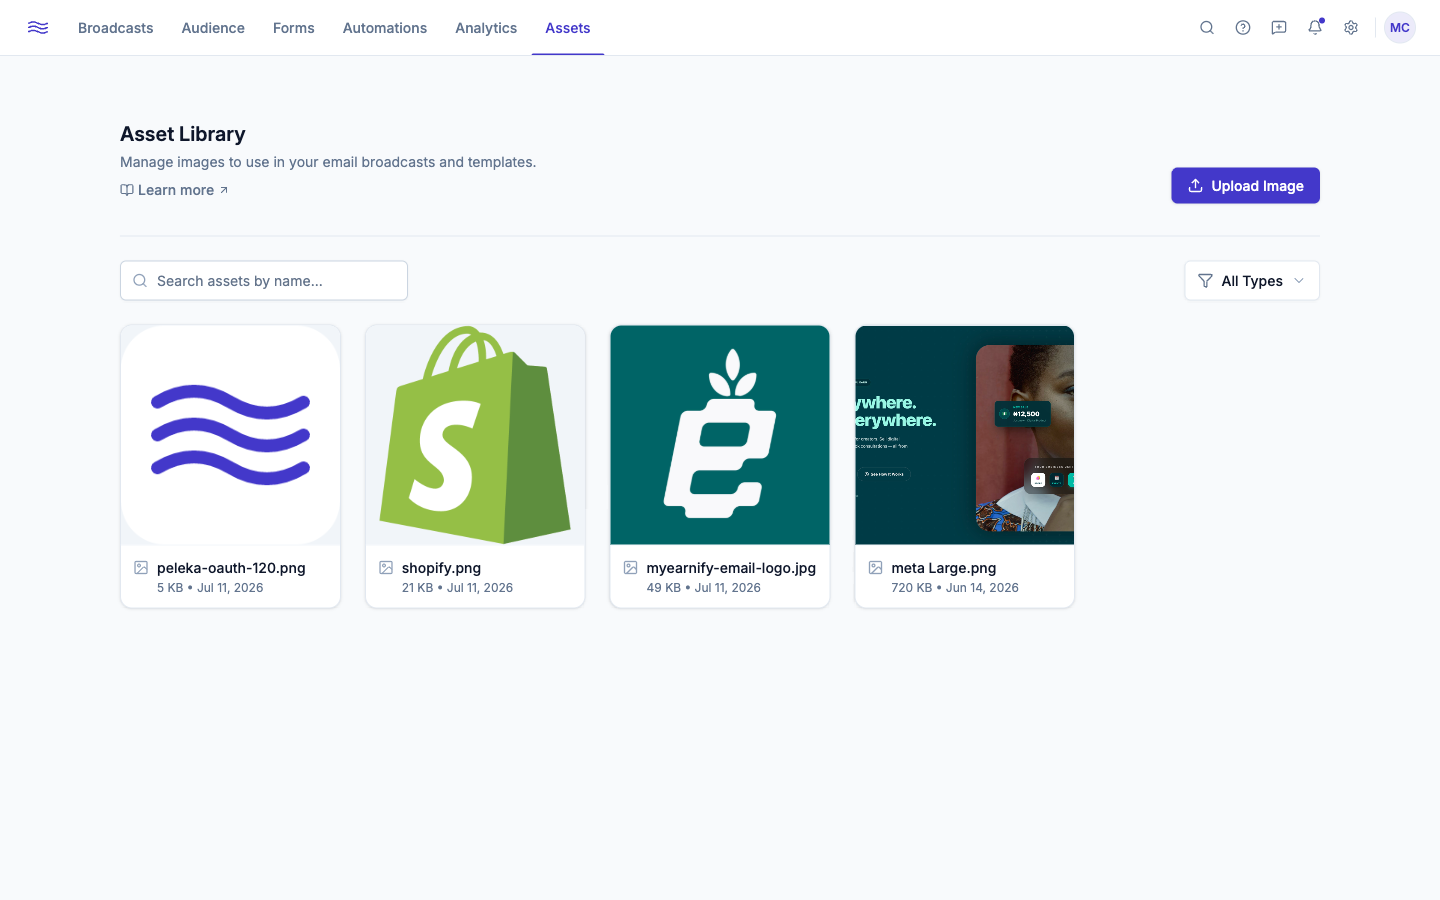Click the text 720 KB • Jun 14, 2026

pos(955,588)
